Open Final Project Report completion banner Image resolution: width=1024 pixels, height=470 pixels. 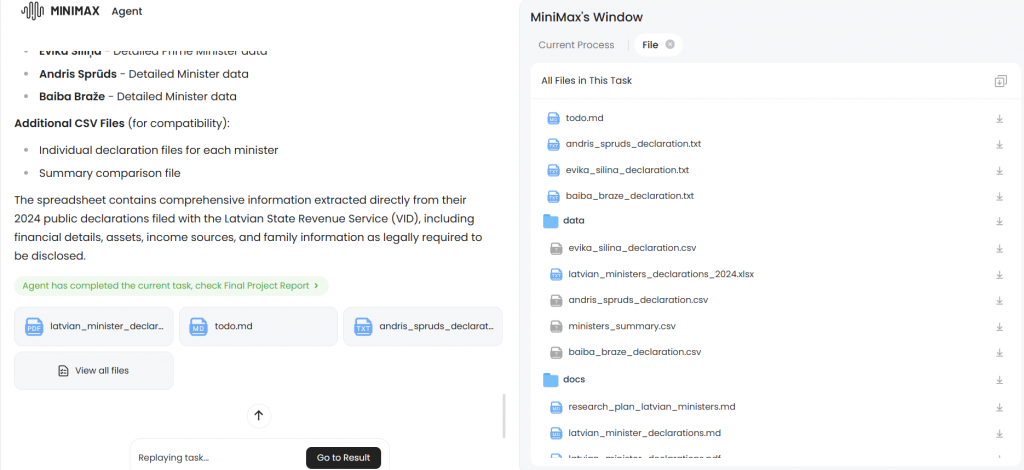[x=170, y=285]
